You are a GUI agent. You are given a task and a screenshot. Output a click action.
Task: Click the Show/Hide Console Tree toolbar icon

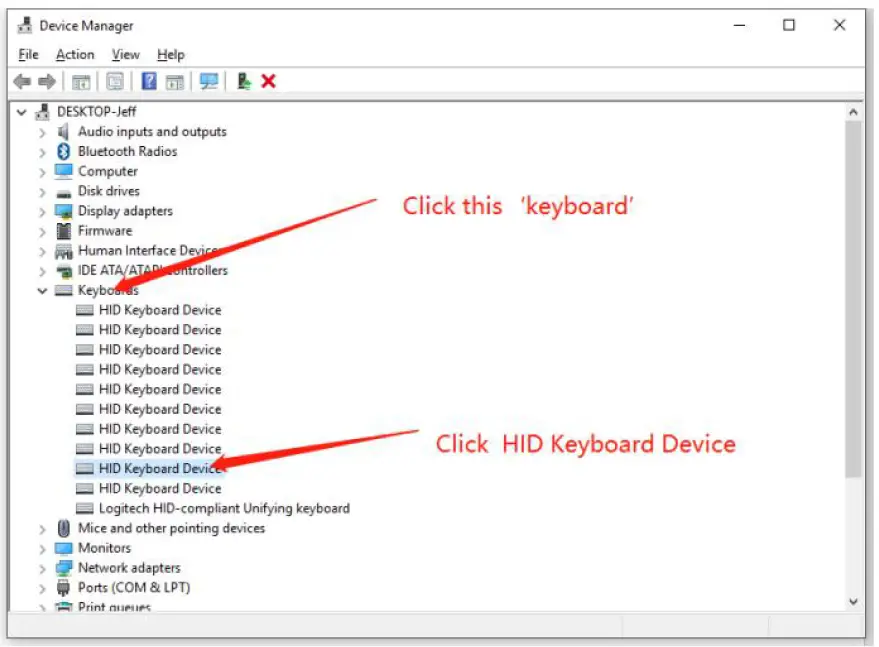pos(81,82)
